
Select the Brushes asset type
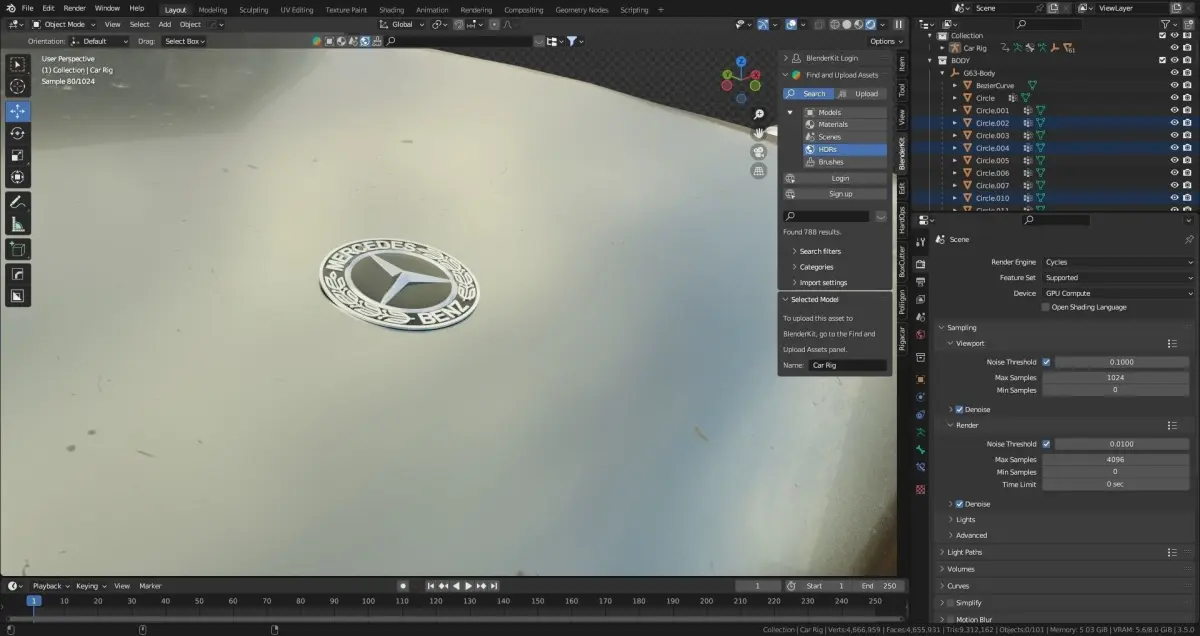click(x=845, y=162)
